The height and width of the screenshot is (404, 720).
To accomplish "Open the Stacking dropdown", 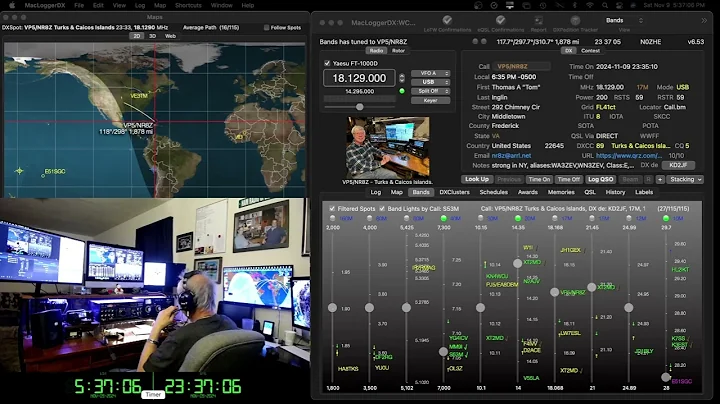I will pyautogui.click(x=686, y=180).
